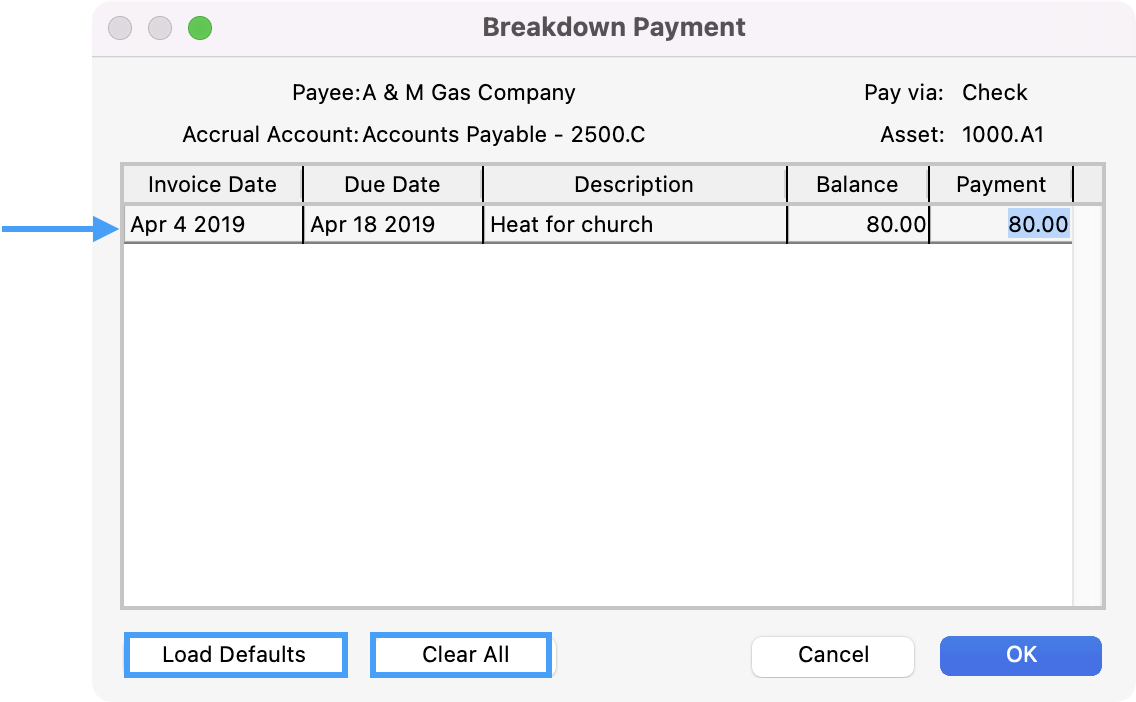Screen dimensions: 1136x702
Task: Cancel the Breakdown Payment dialog
Action: (x=833, y=656)
